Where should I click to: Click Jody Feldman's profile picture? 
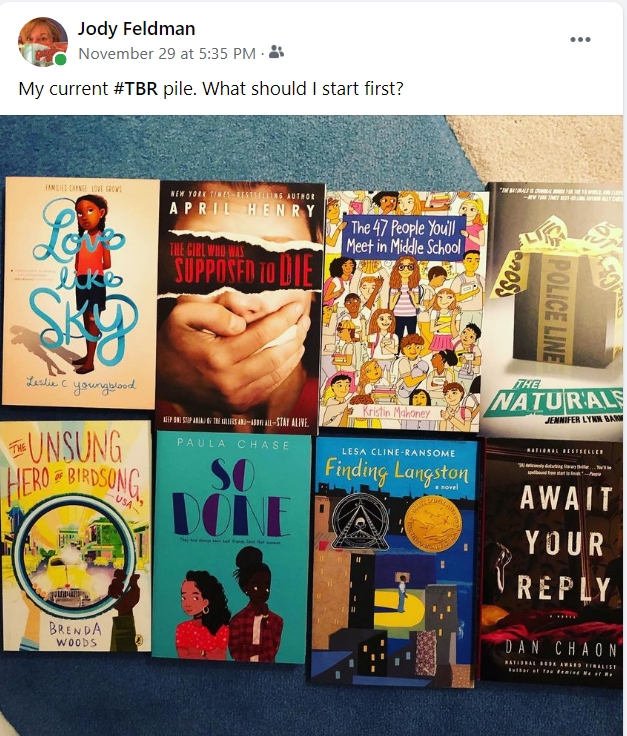pos(43,42)
